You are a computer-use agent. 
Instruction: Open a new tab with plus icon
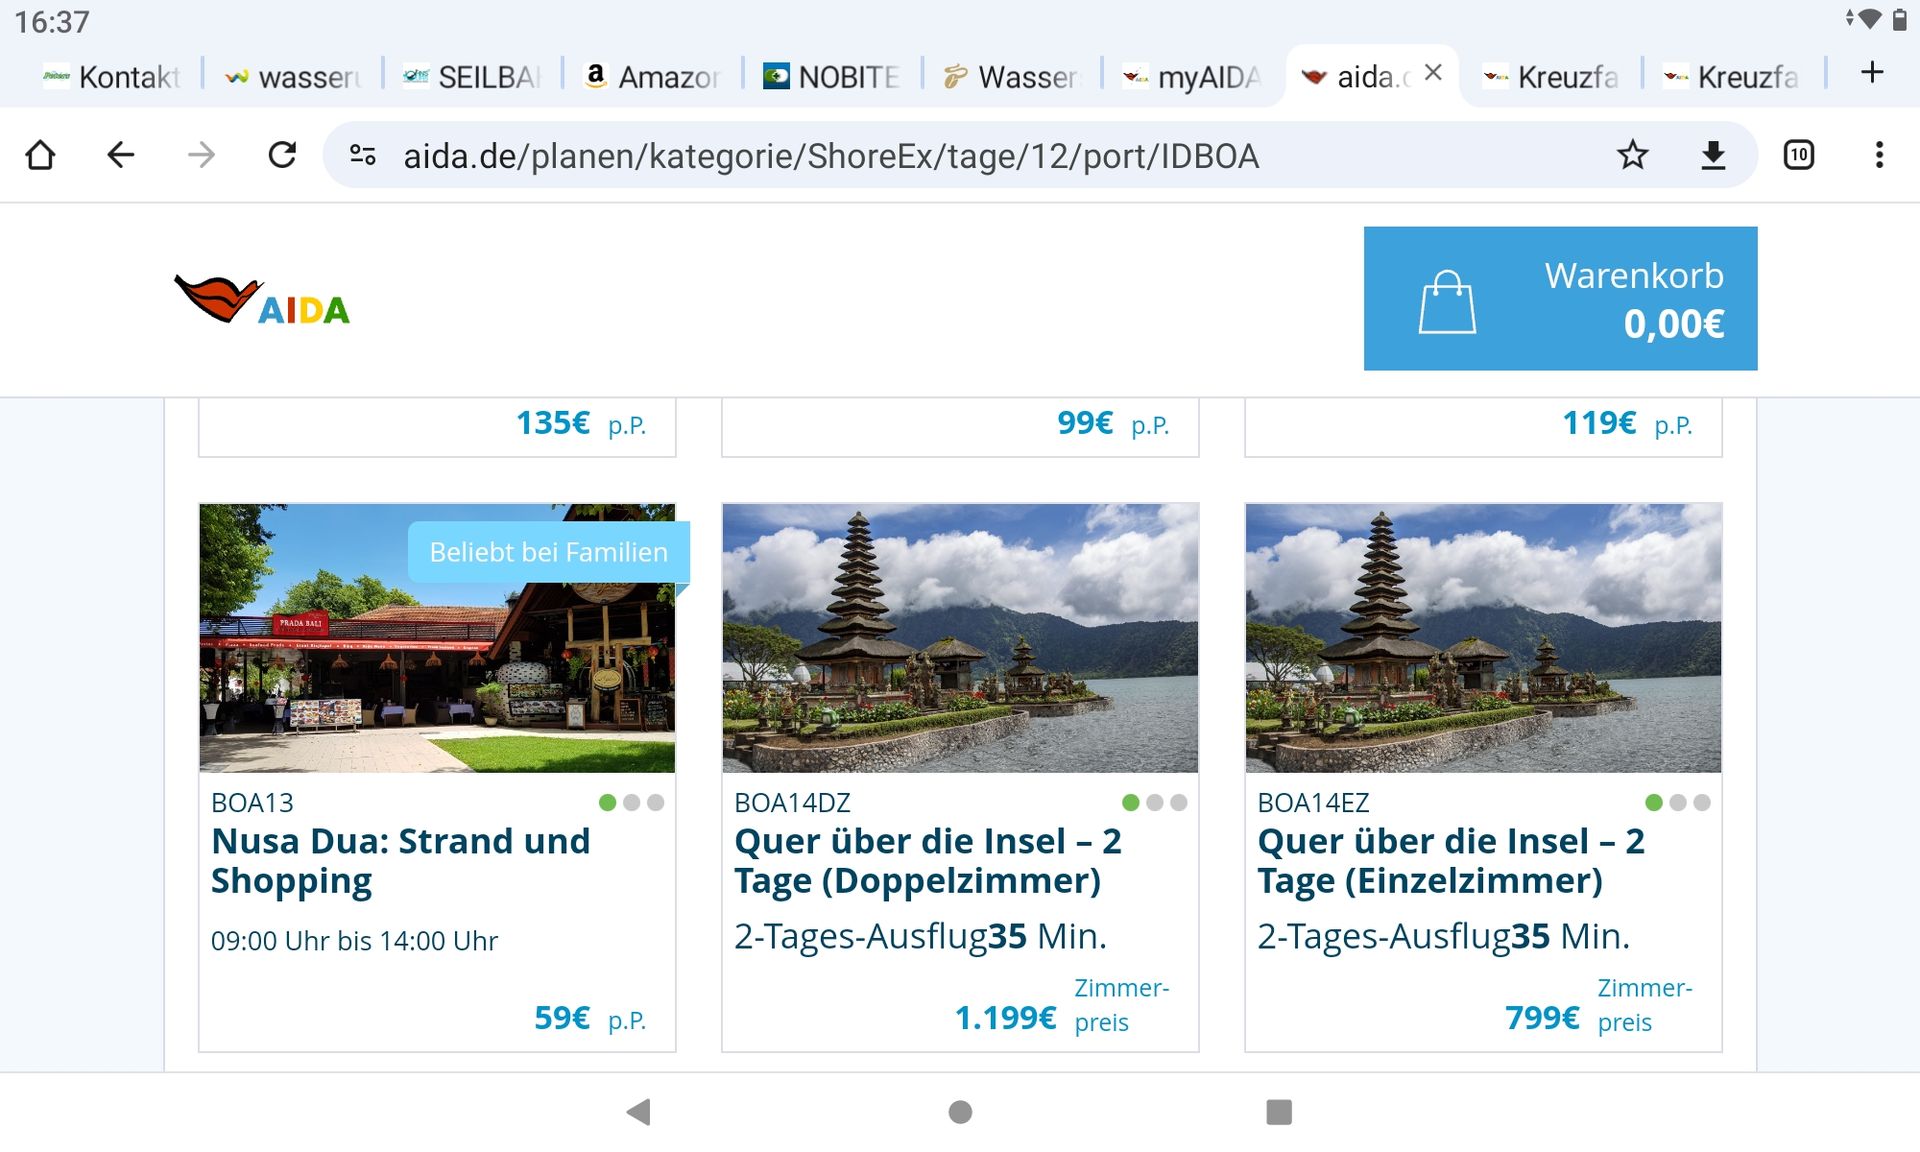pyautogui.click(x=1872, y=73)
